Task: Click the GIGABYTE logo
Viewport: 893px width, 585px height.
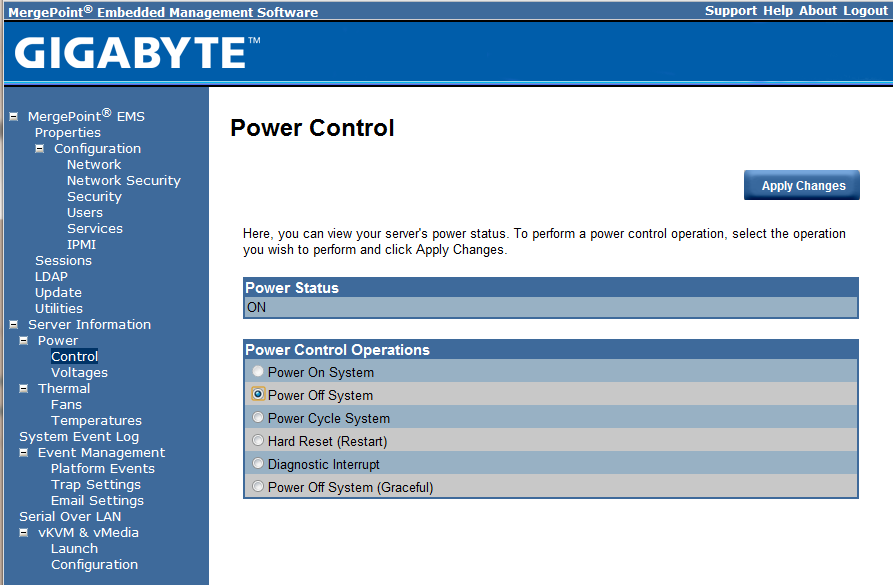Action: [x=137, y=53]
